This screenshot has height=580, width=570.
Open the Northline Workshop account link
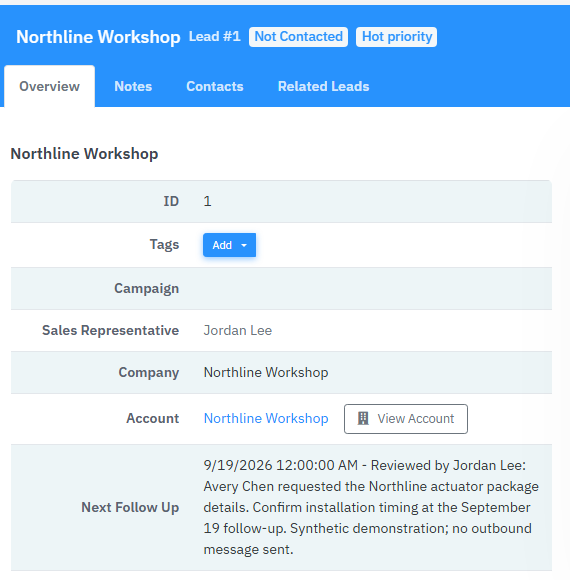266,418
